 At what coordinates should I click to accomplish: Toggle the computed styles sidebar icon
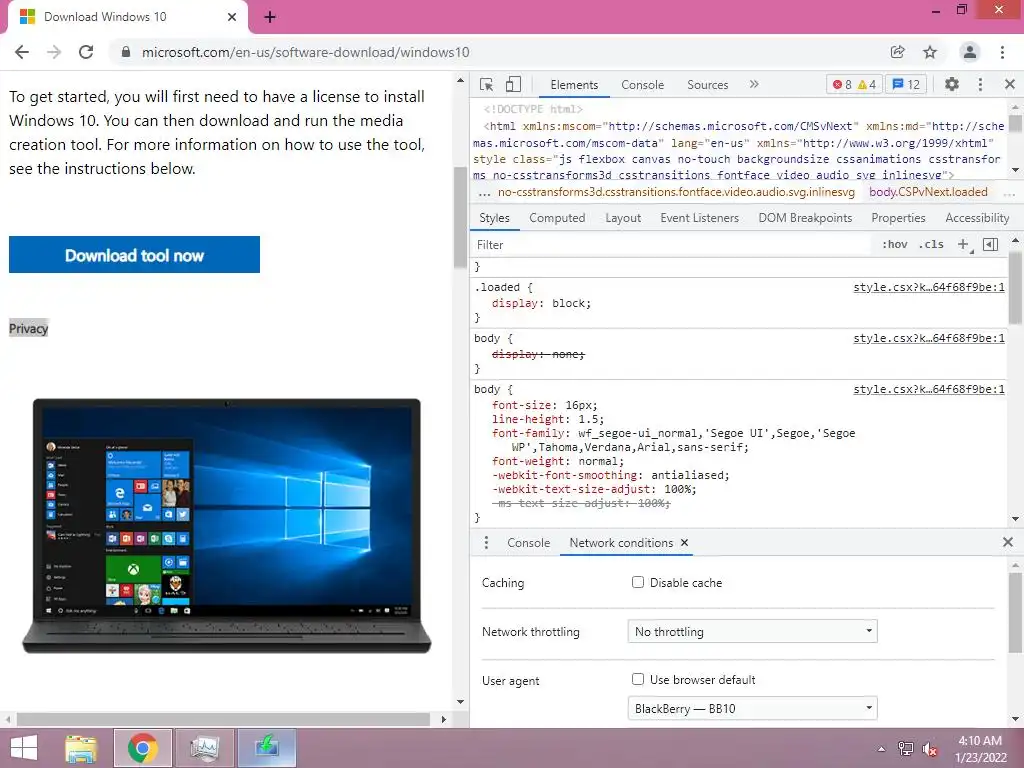991,244
